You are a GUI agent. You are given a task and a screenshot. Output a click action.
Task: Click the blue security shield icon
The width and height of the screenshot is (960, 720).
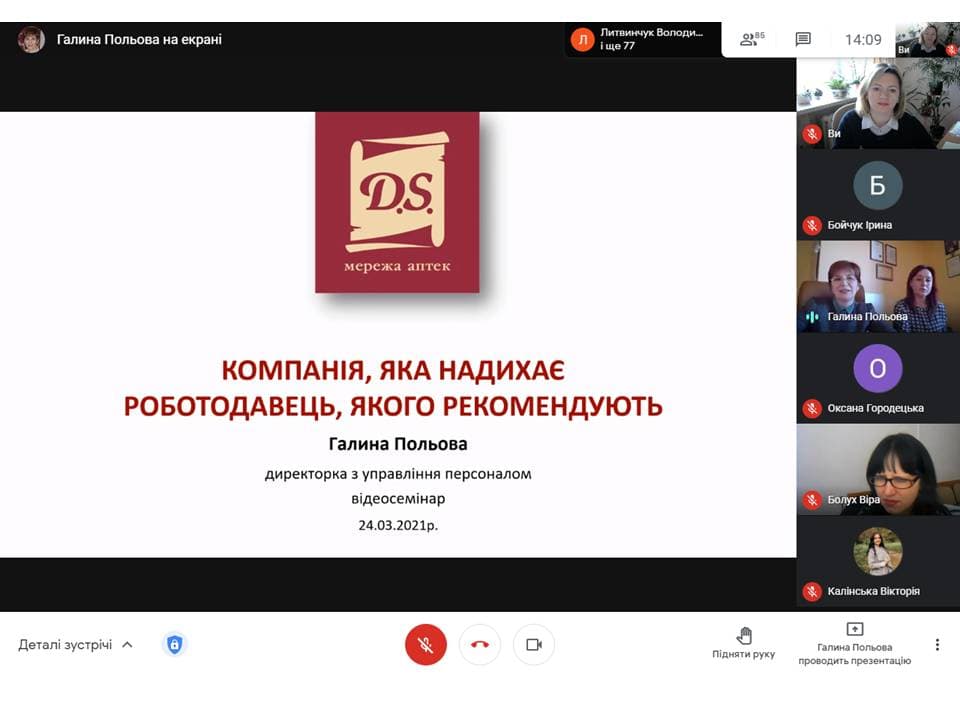click(174, 644)
